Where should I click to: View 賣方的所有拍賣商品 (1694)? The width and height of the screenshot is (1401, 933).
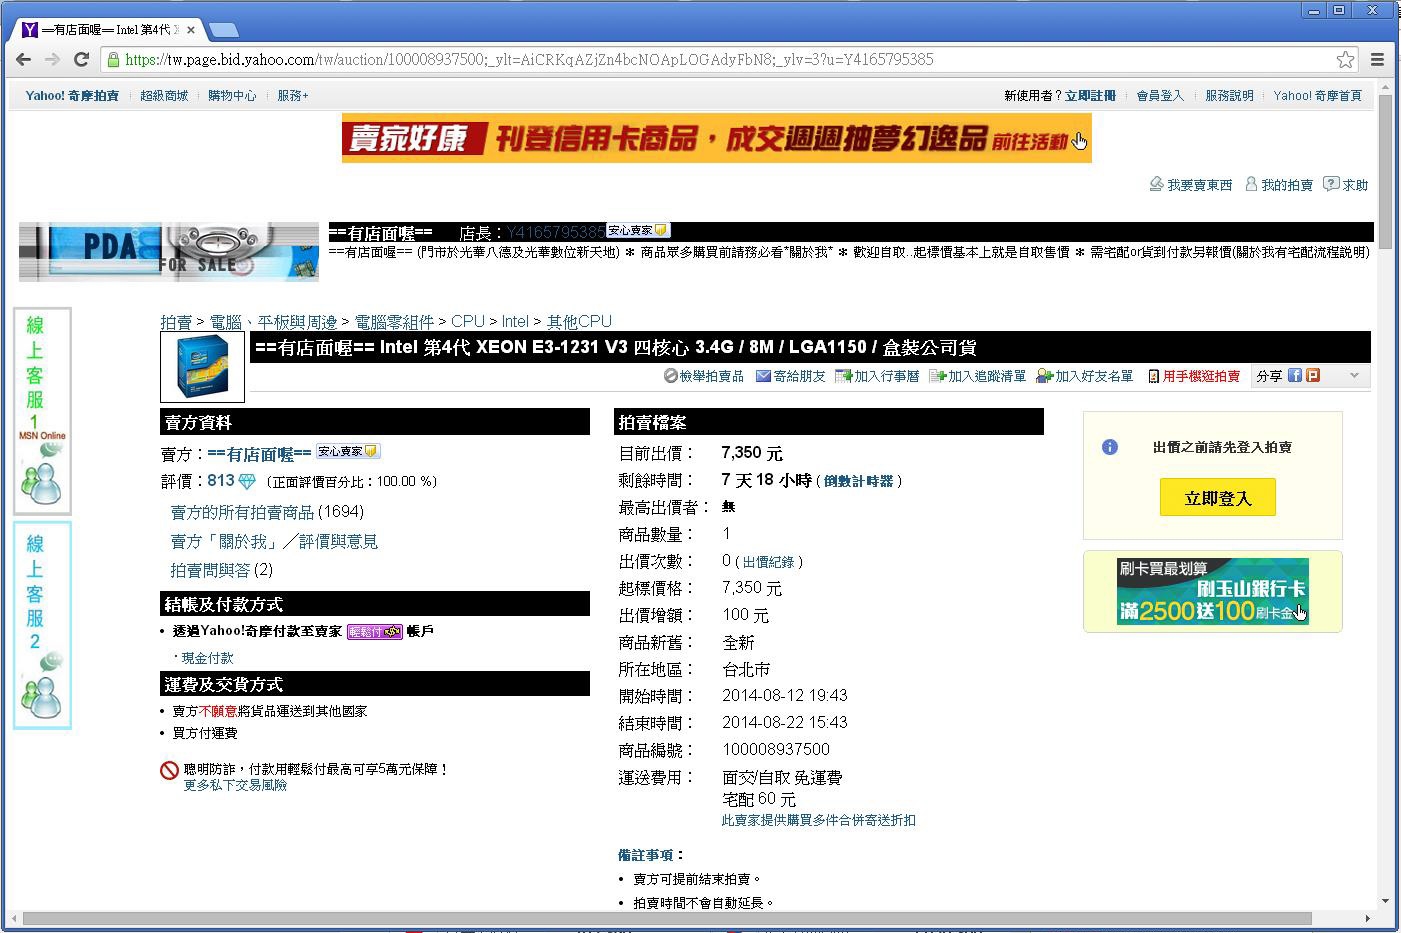coord(267,512)
